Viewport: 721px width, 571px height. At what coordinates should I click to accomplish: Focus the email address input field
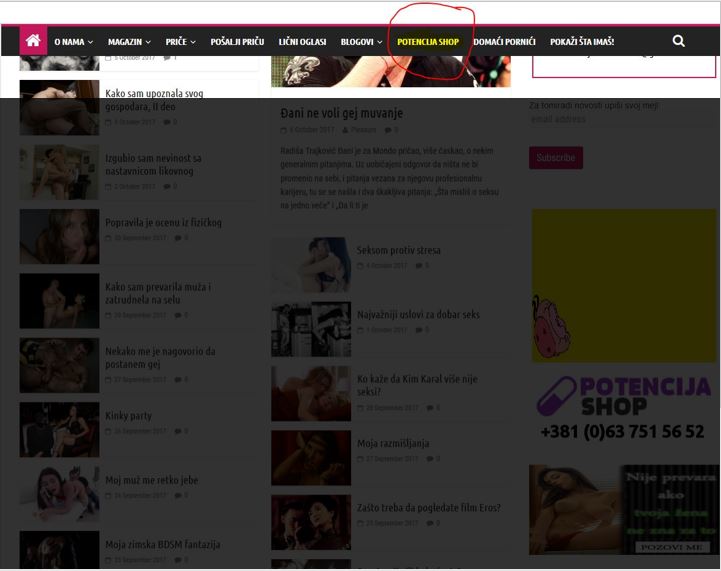click(621, 119)
